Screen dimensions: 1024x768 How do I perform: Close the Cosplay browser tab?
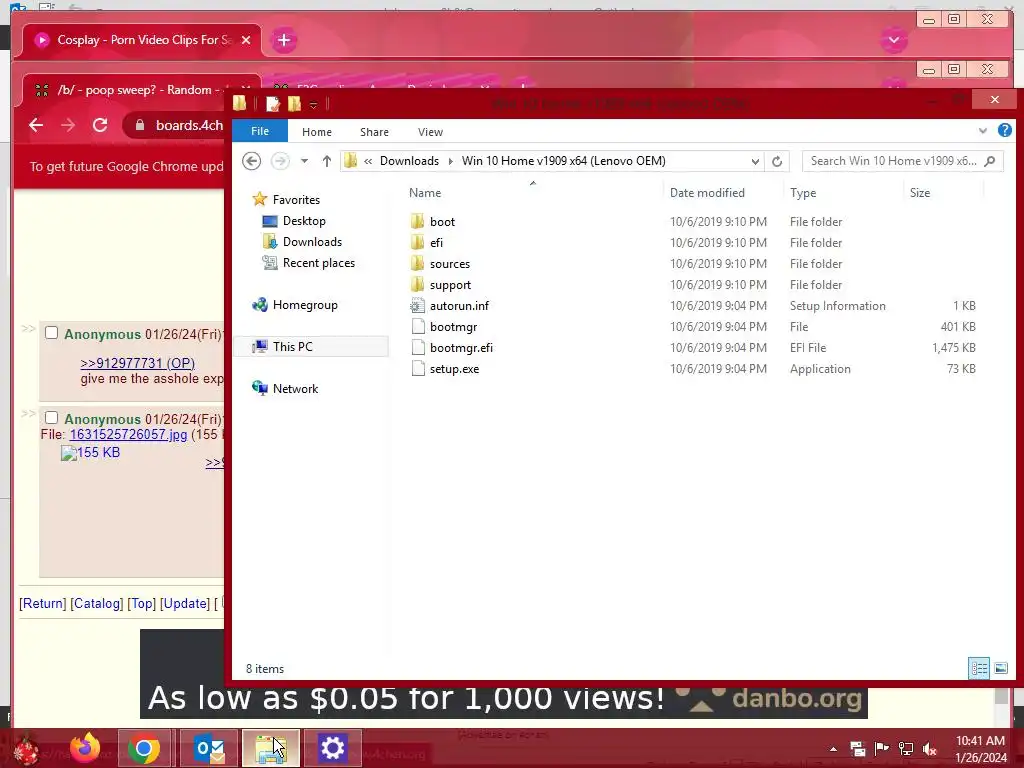pyautogui.click(x=246, y=40)
